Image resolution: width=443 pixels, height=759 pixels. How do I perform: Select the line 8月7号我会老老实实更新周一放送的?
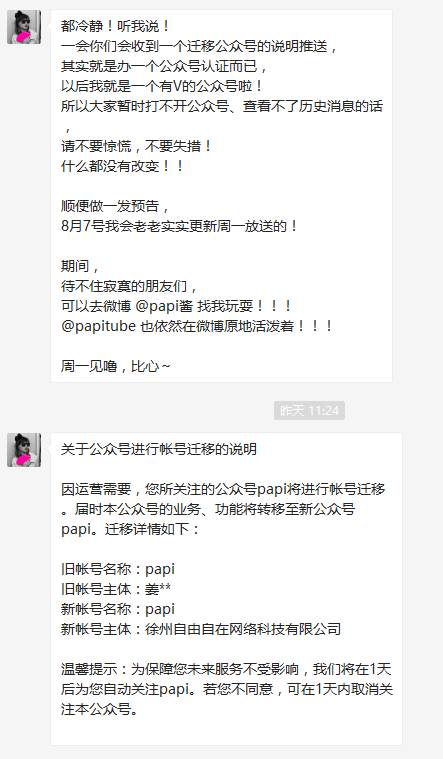179,226
